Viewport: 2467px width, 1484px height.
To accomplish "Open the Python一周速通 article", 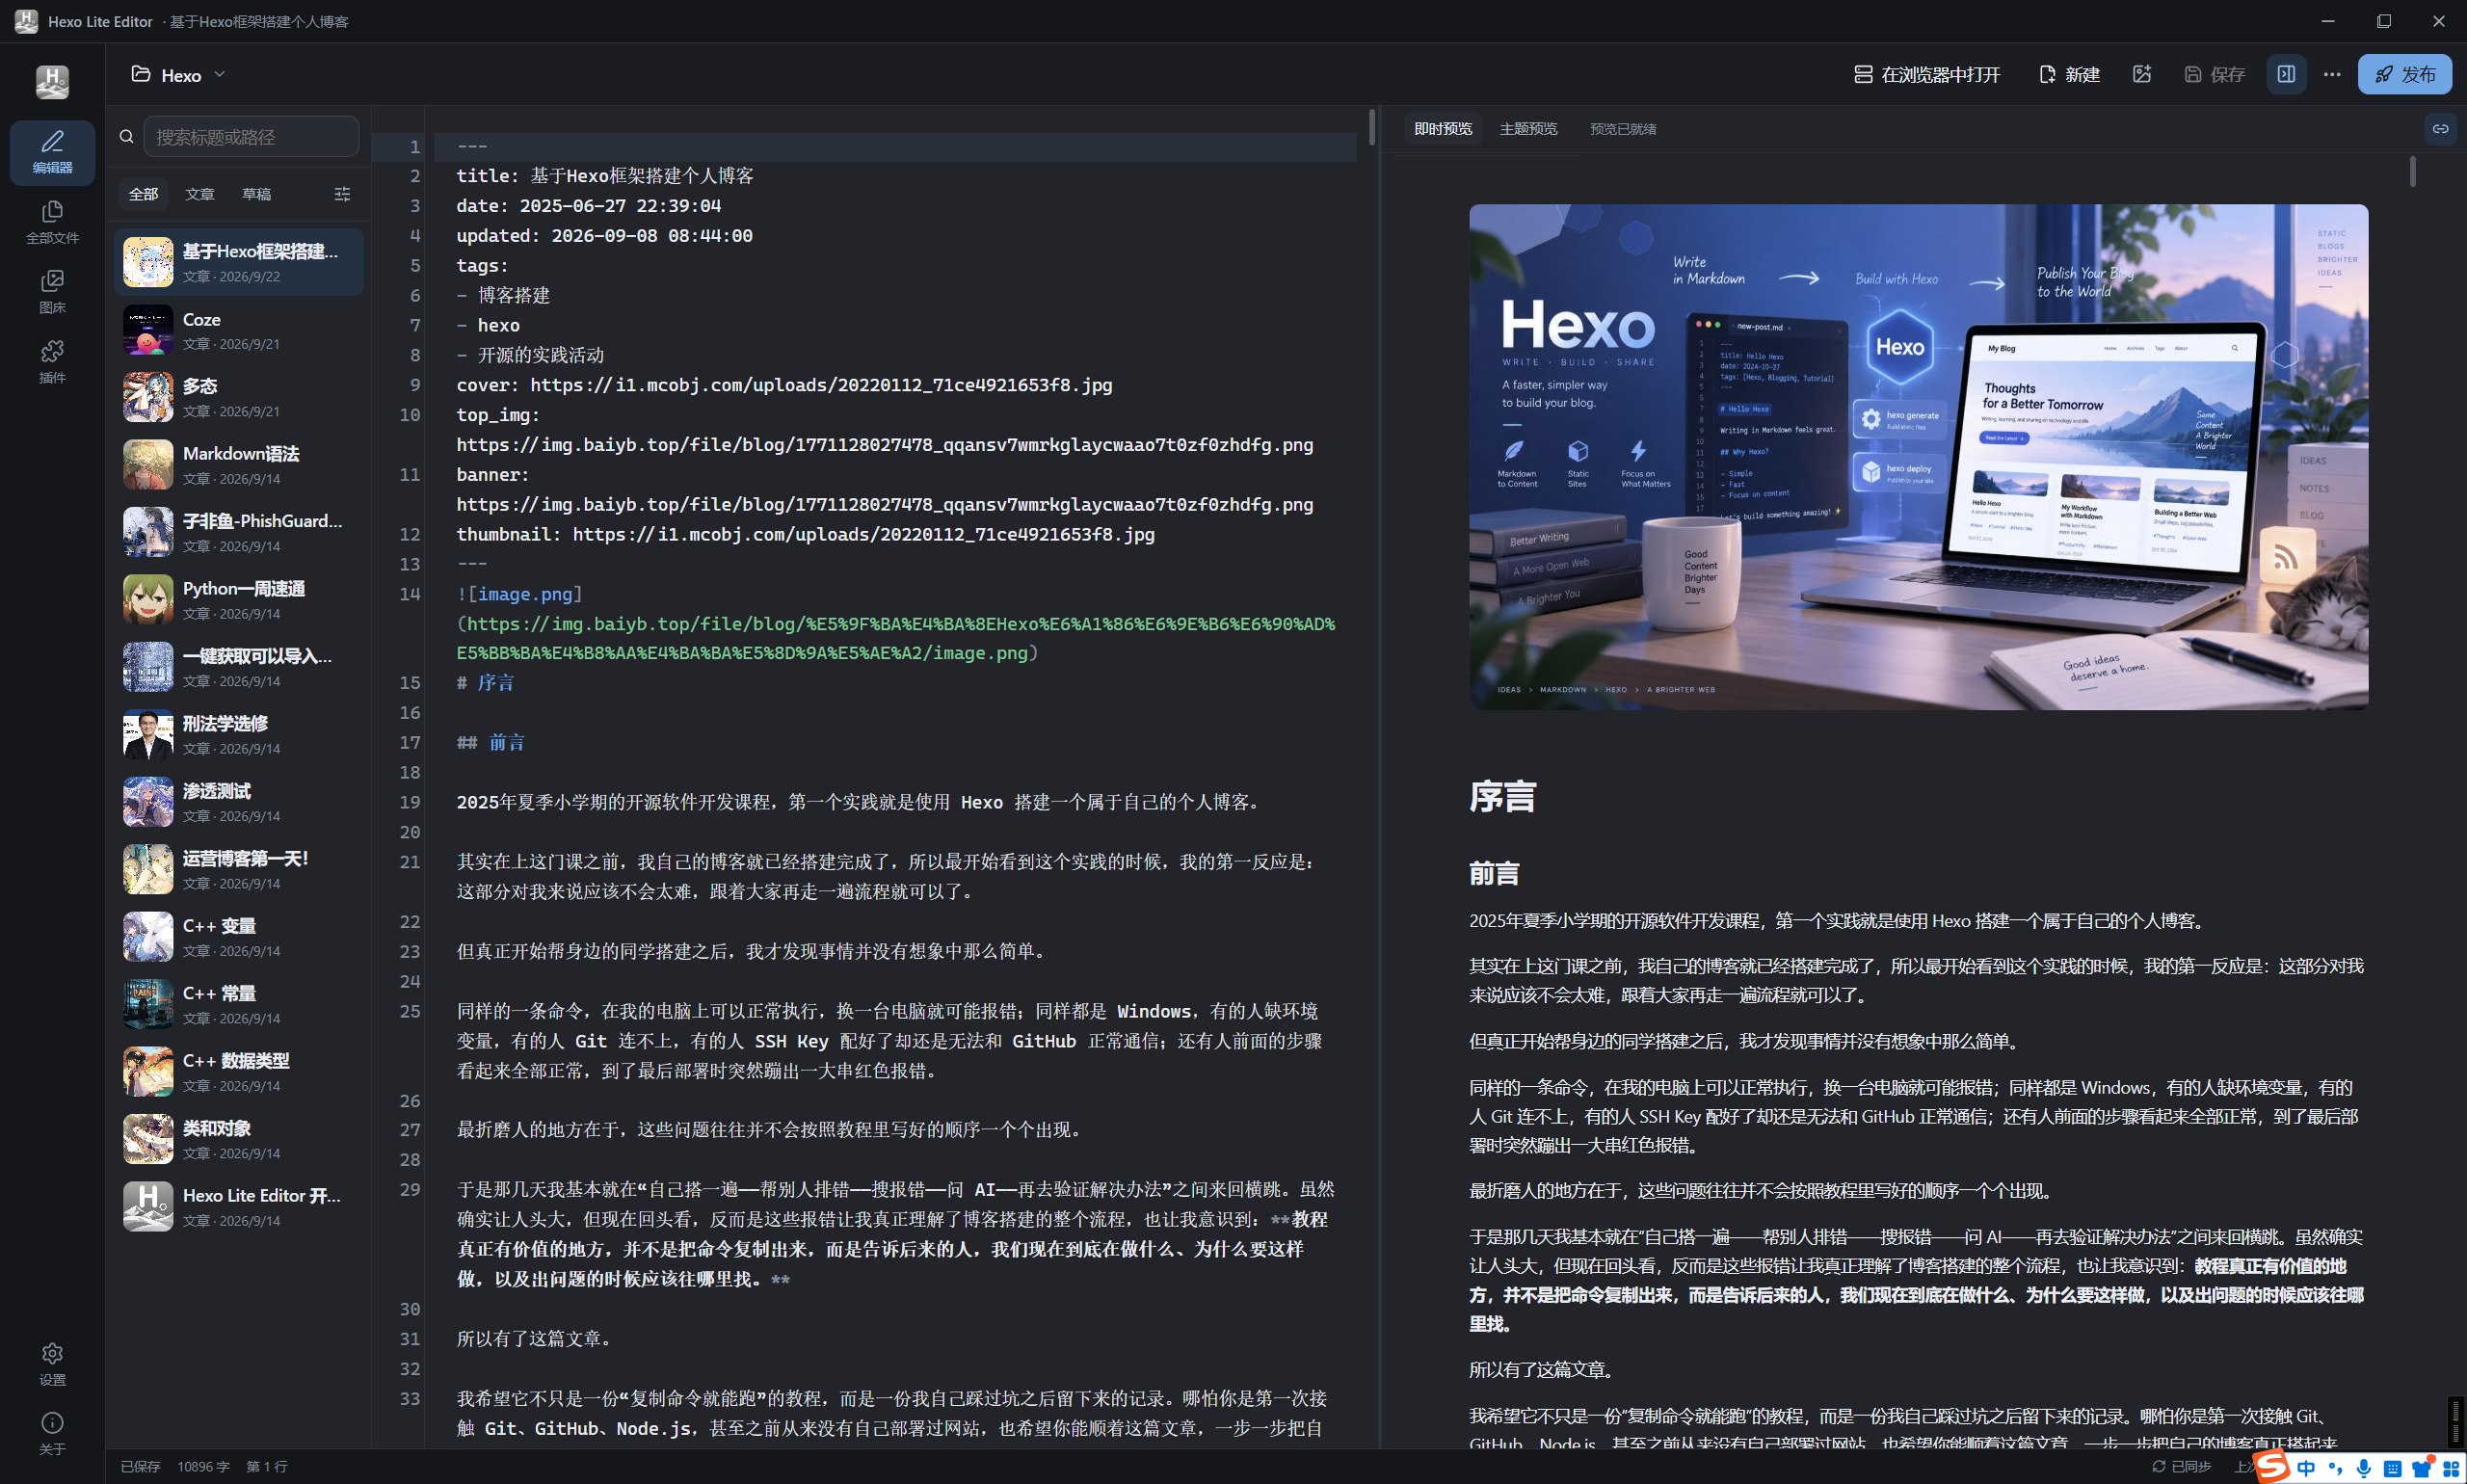I will [238, 600].
